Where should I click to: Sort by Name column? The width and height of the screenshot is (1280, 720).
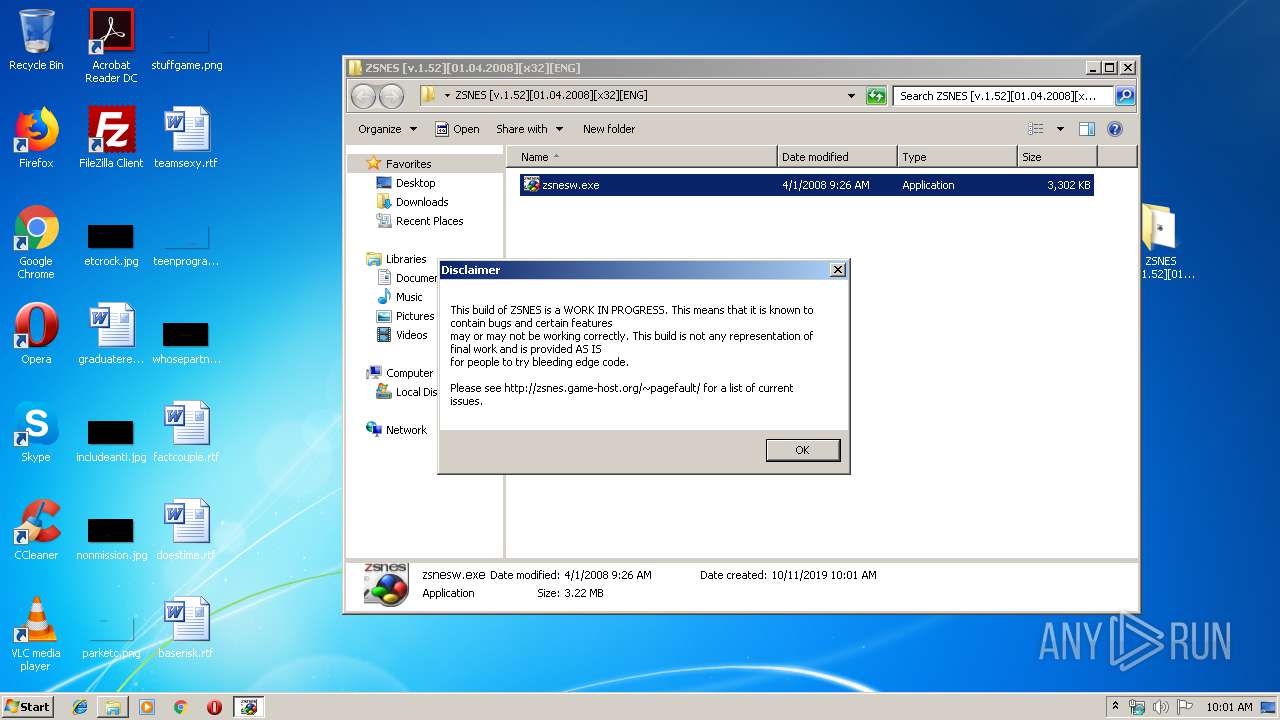[x=641, y=157]
